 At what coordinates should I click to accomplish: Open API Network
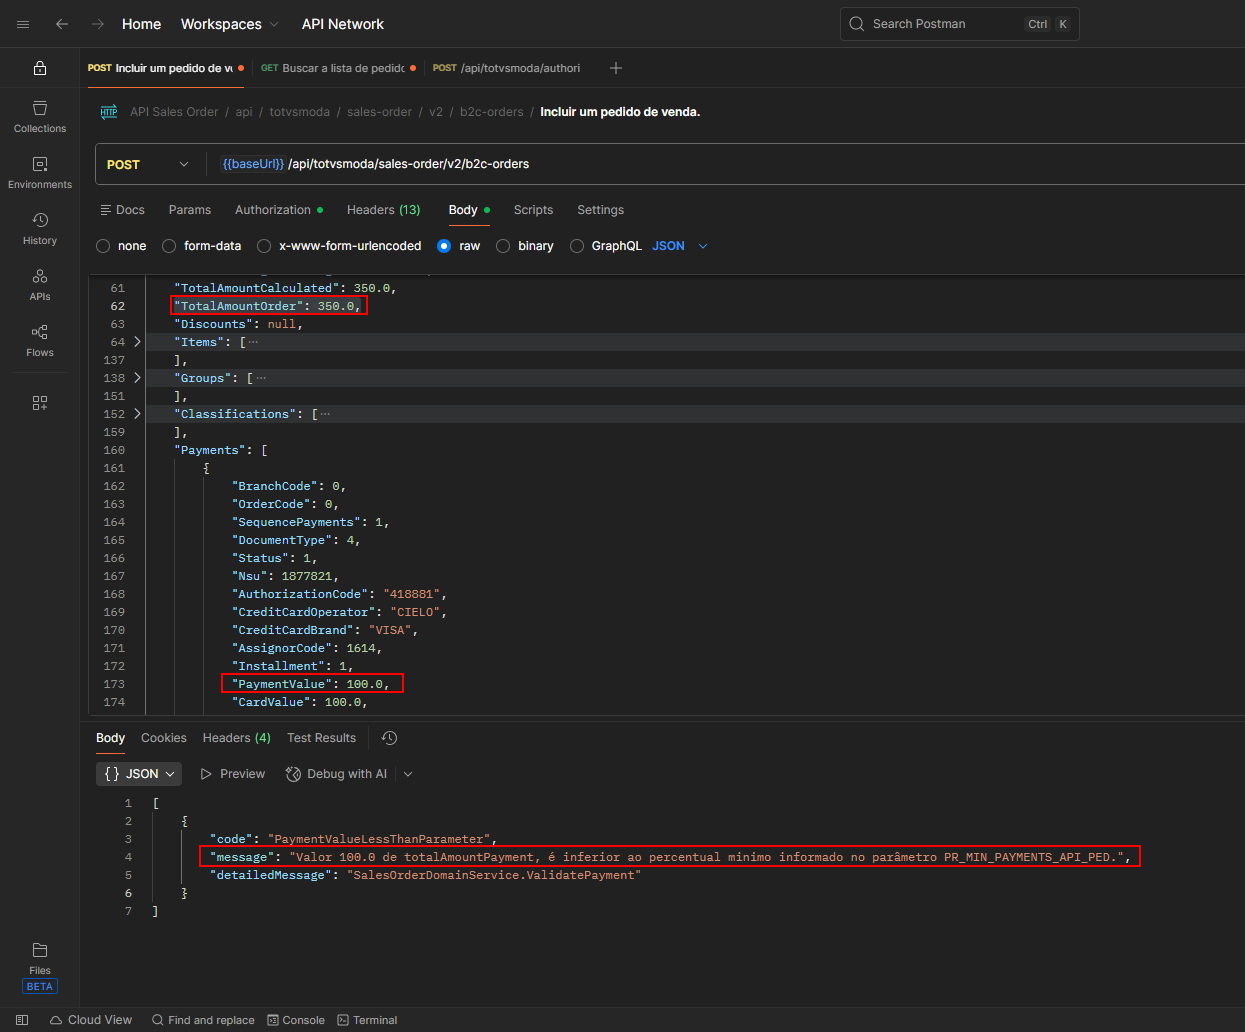(x=343, y=24)
